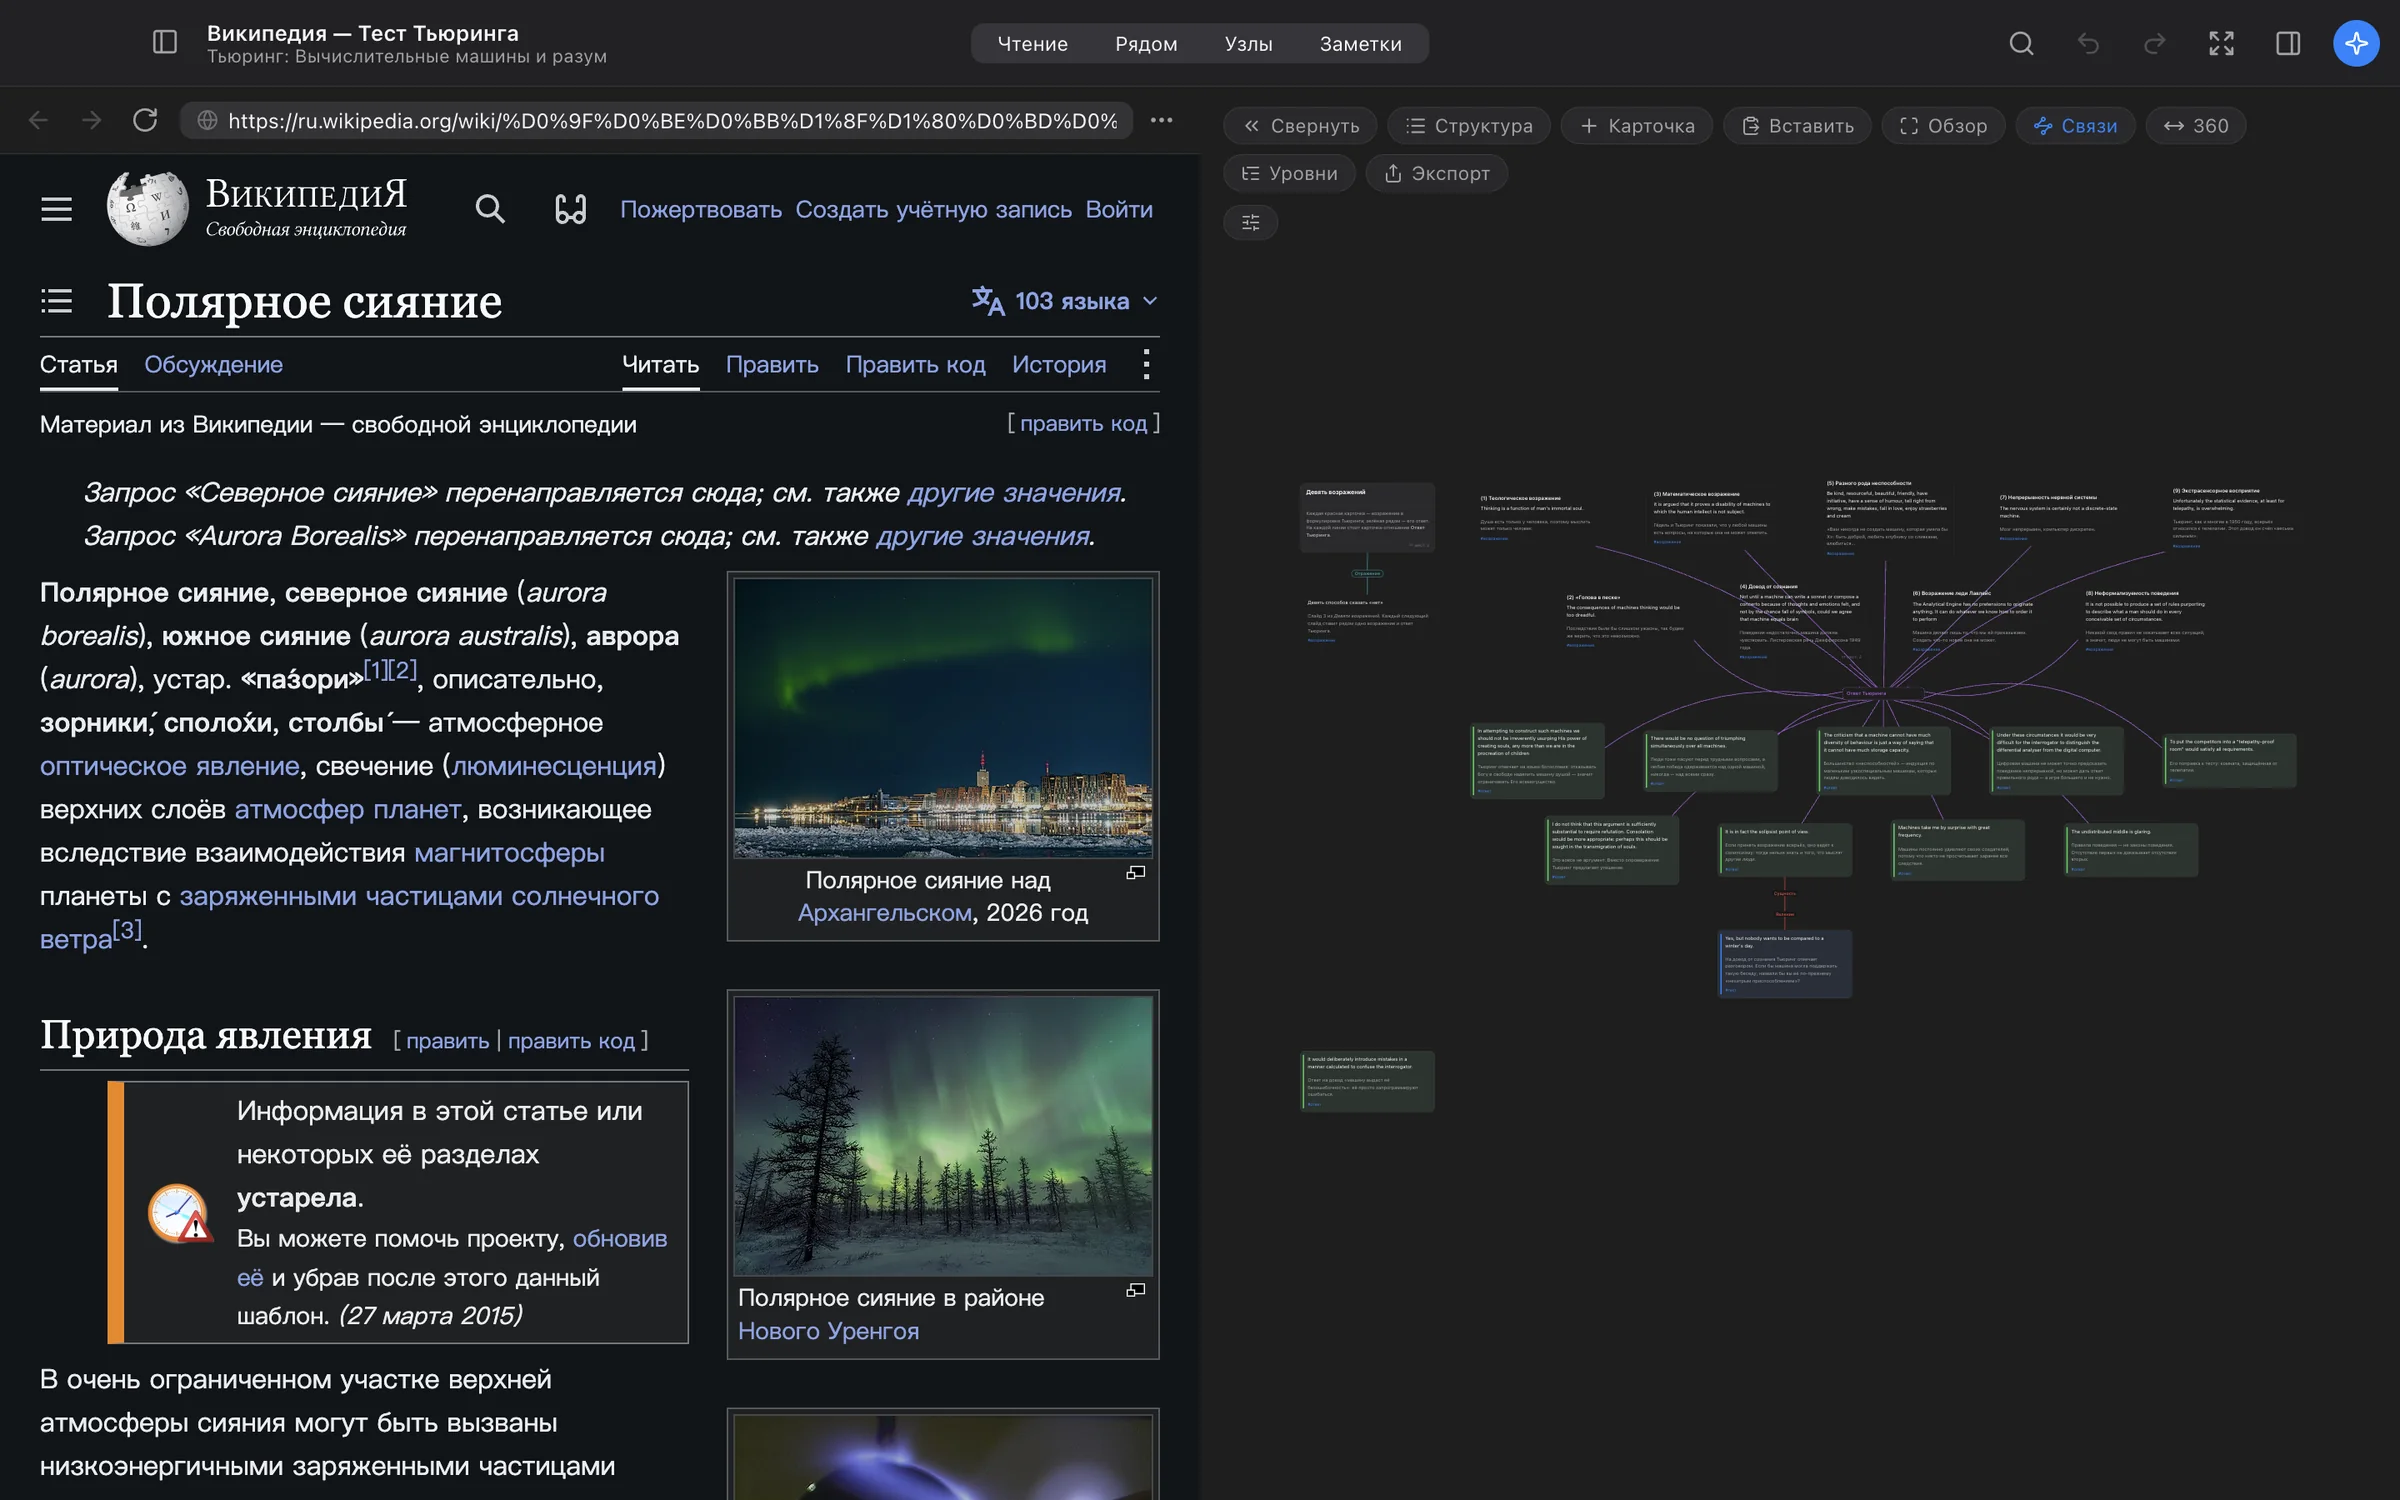Open the Структура outline button

1468,126
